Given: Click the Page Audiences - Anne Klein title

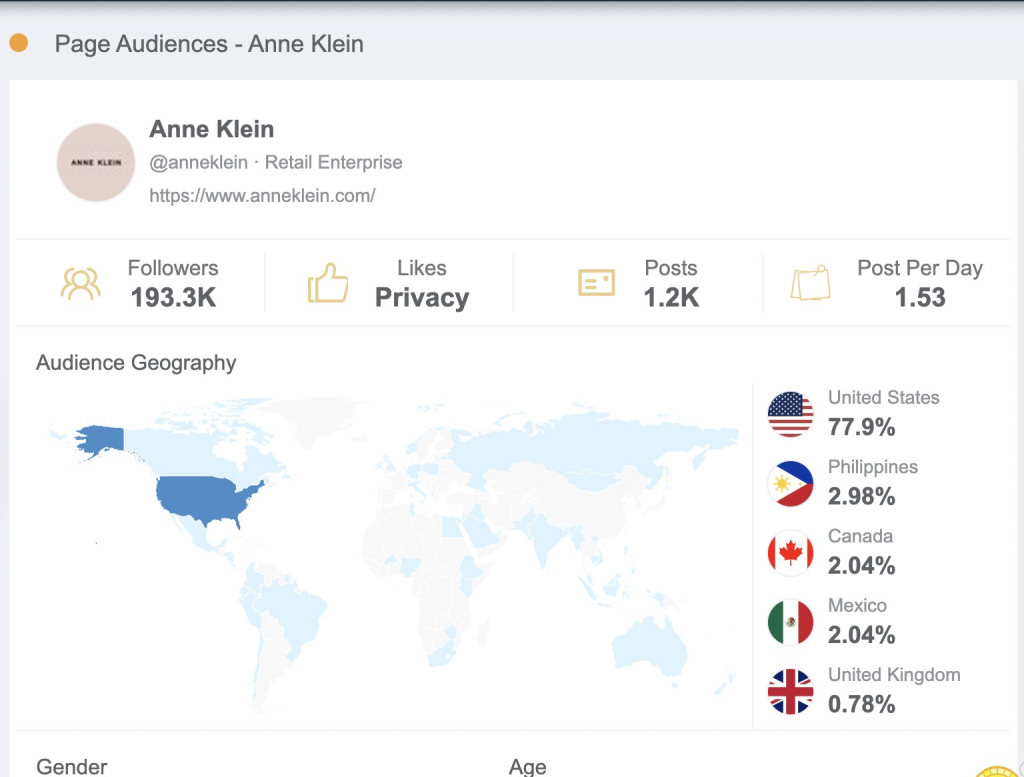Looking at the screenshot, I should (209, 44).
